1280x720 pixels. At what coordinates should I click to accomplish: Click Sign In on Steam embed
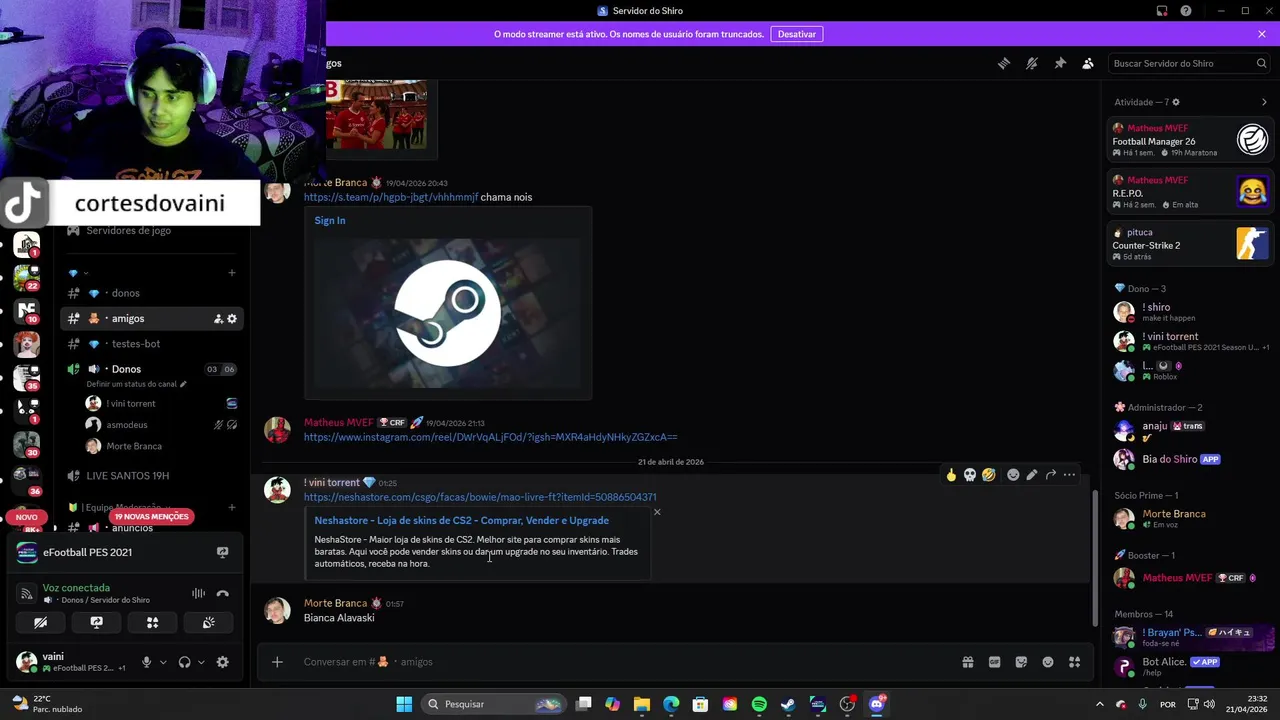(330, 220)
